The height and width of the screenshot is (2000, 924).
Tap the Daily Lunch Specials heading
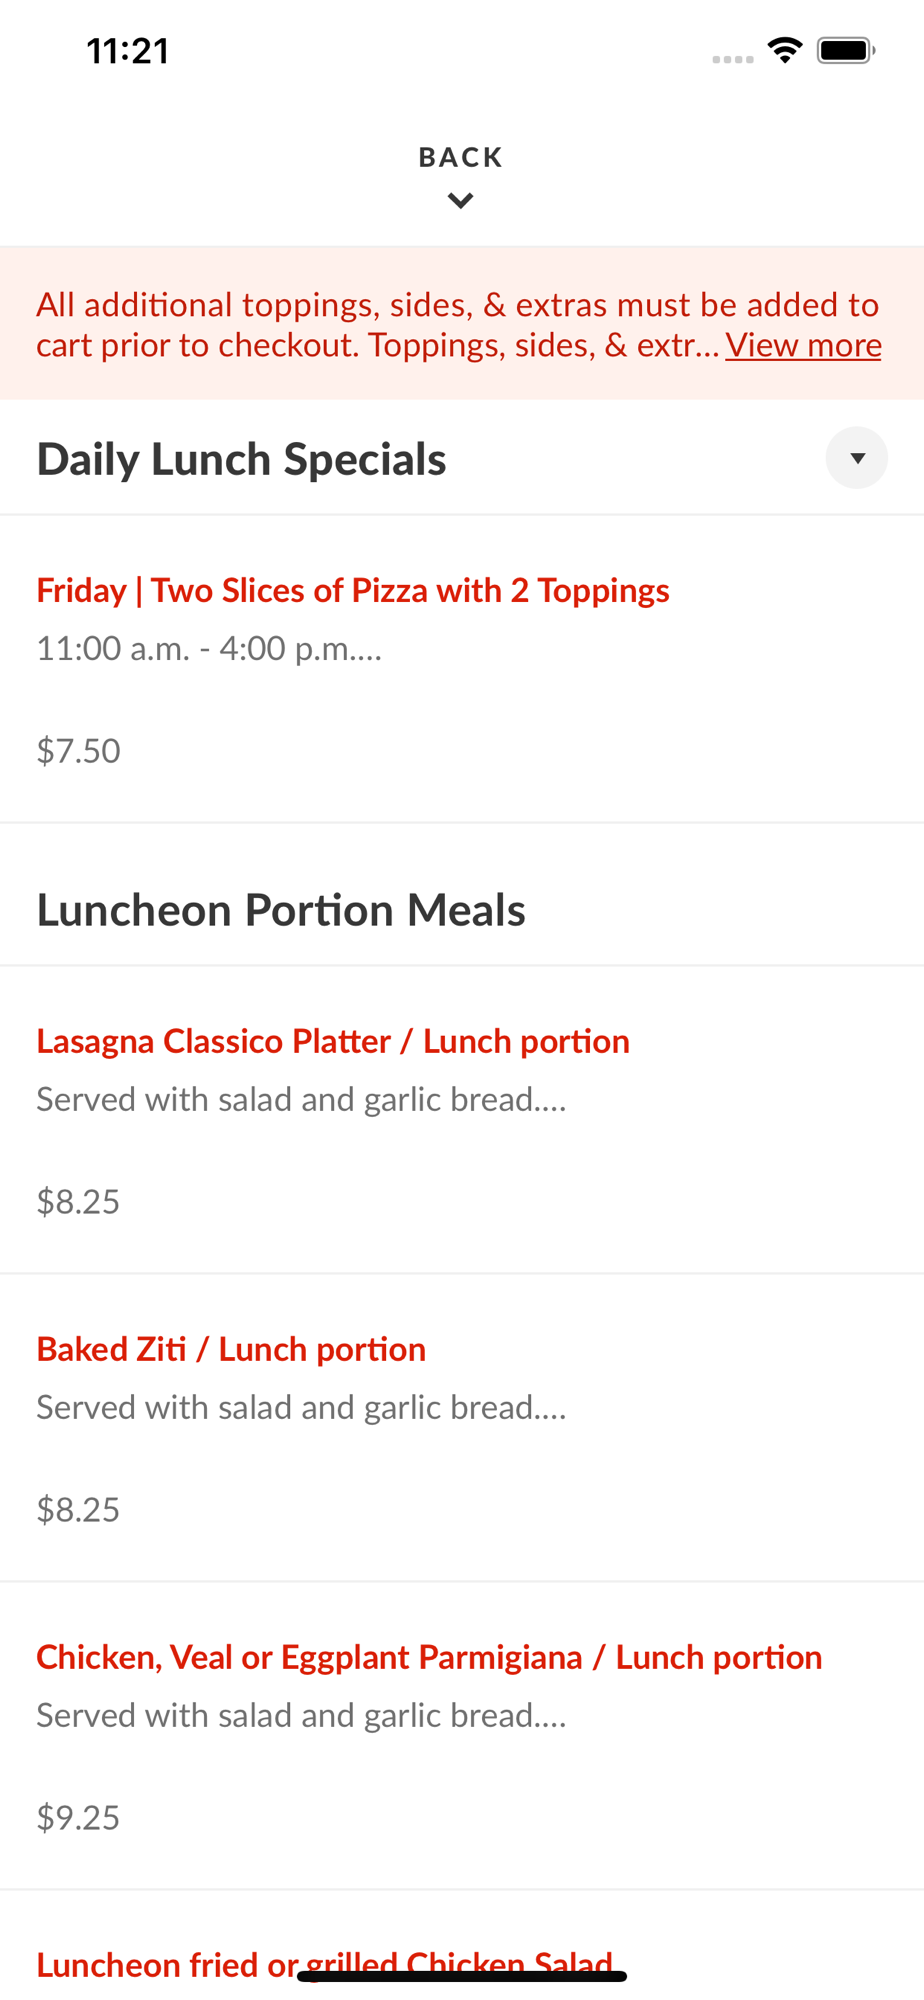click(x=241, y=459)
